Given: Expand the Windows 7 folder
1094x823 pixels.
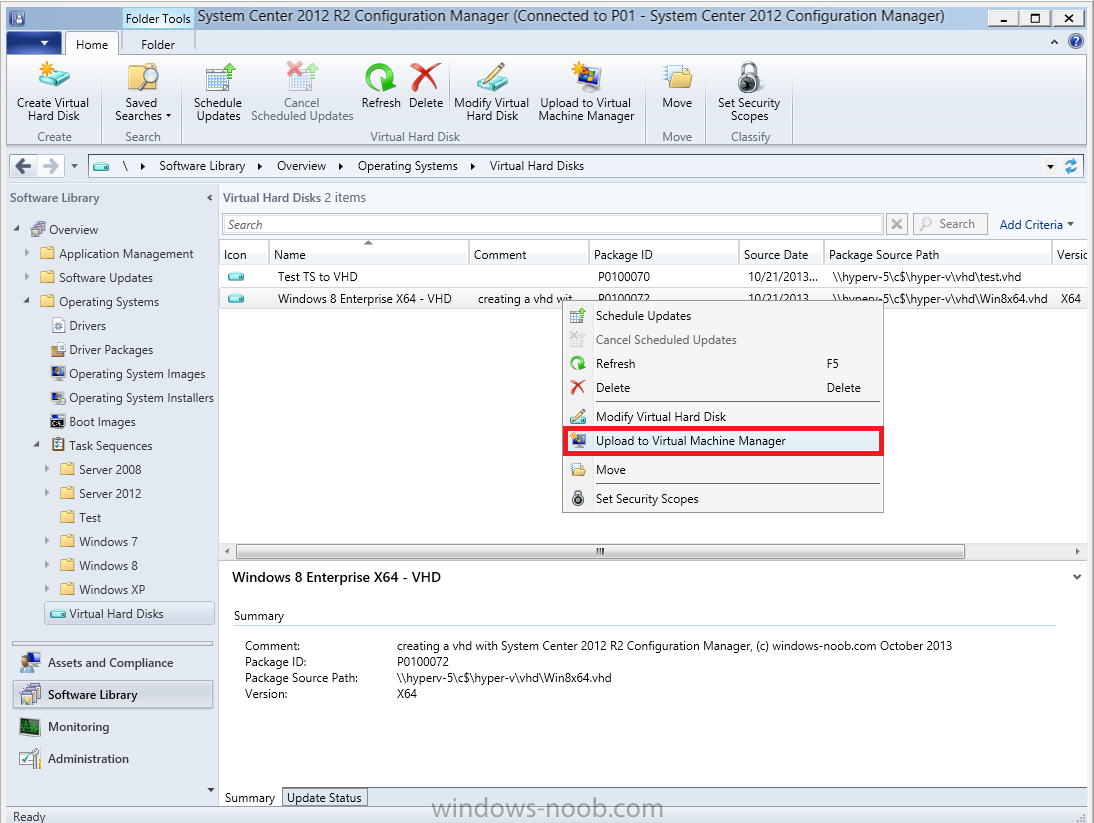Looking at the screenshot, I should point(47,541).
